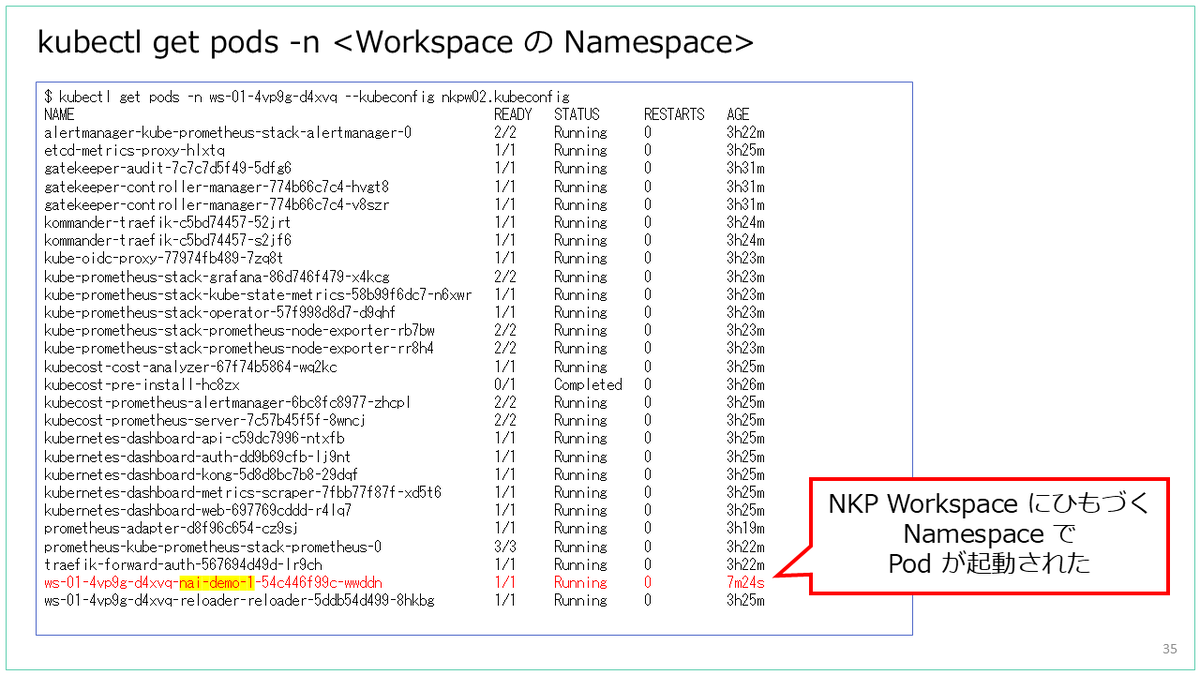Select the prometheus-adapter pod name

171,529
